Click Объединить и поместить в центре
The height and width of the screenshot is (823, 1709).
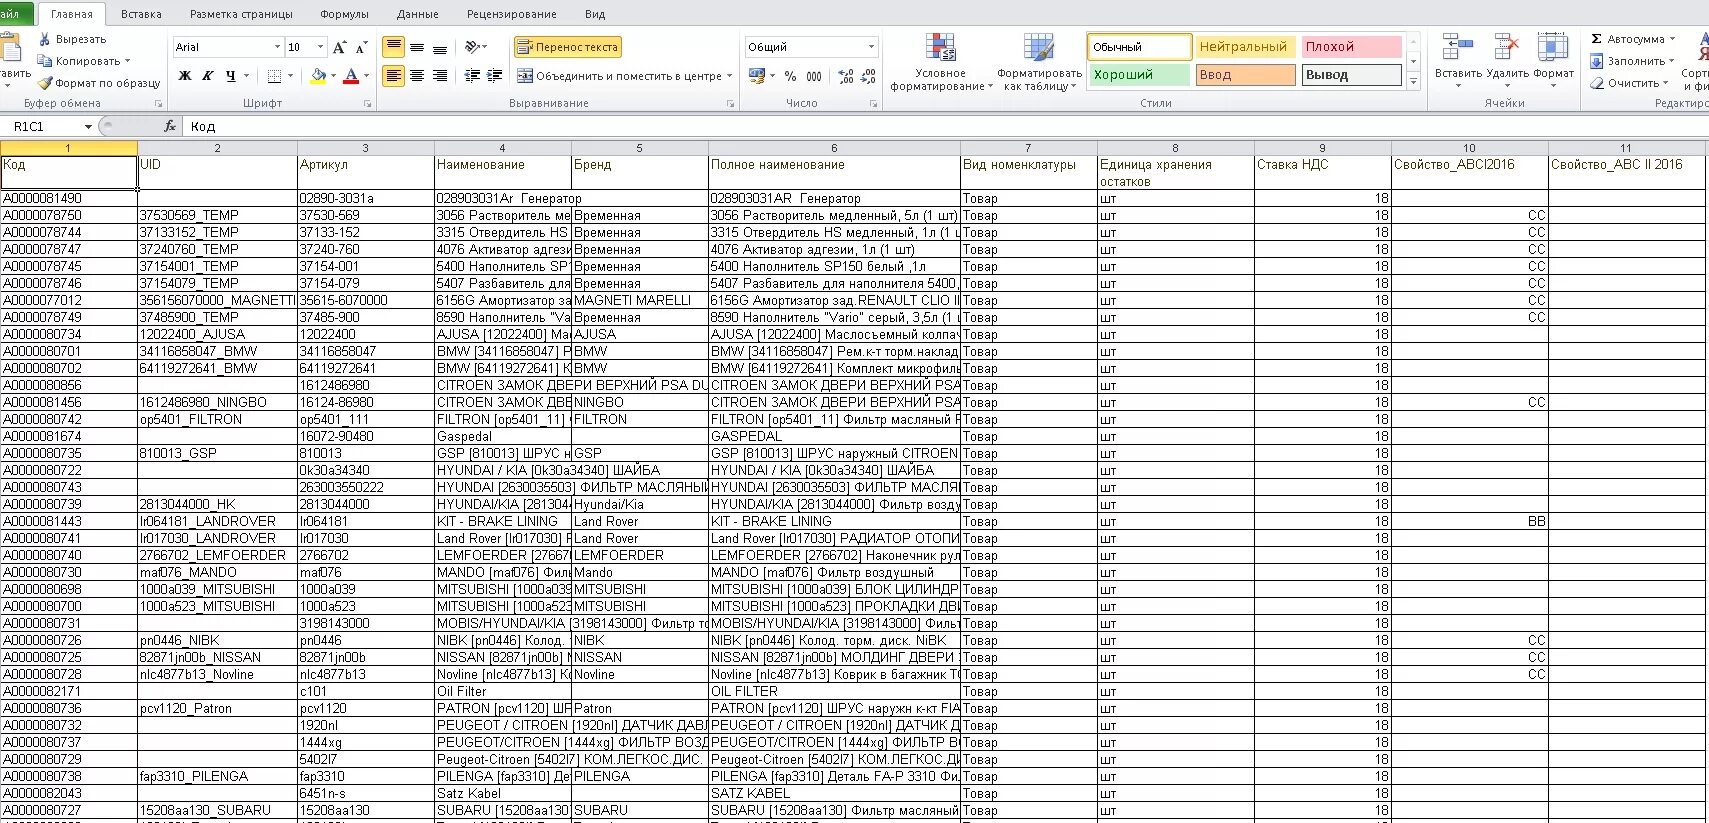[619, 76]
